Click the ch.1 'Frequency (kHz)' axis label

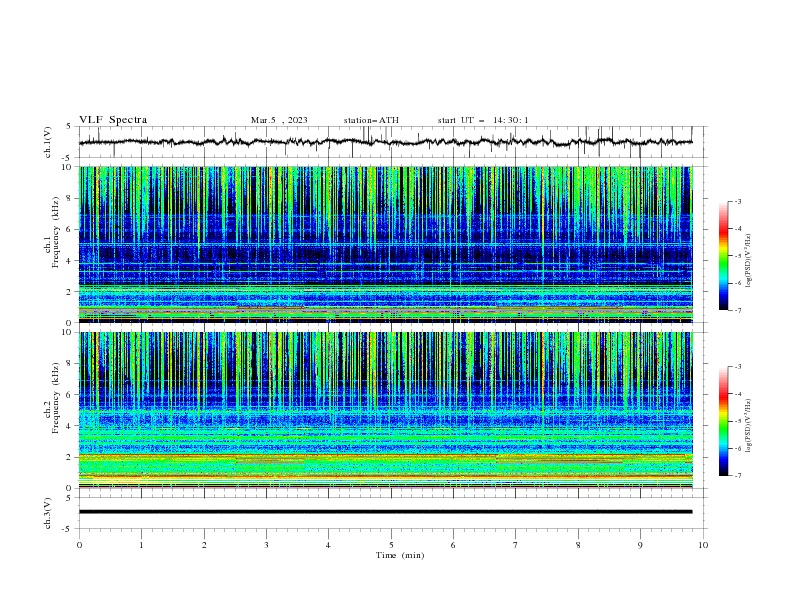[56, 232]
